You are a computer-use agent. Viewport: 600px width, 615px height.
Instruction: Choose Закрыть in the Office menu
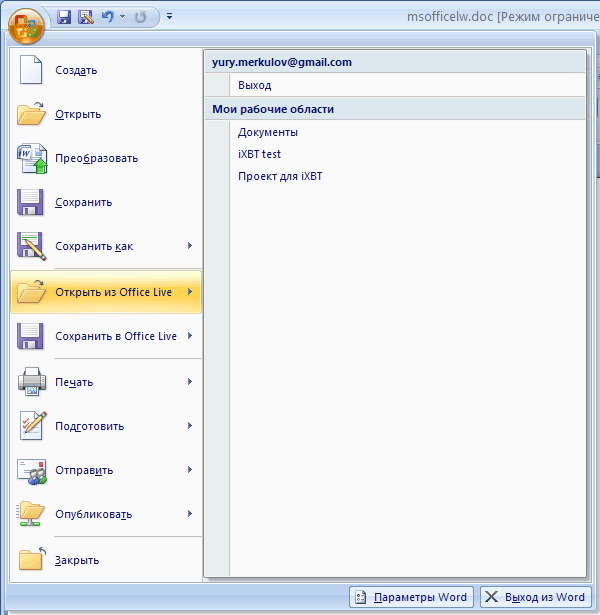pos(77,560)
